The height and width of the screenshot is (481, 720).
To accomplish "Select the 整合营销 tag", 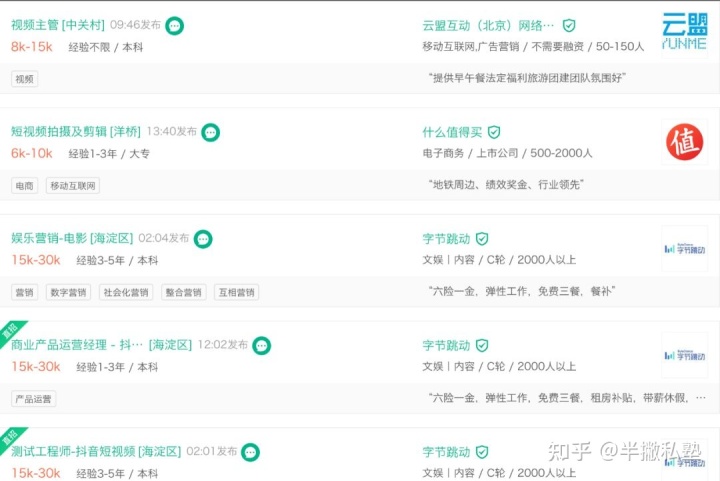I will (184, 292).
